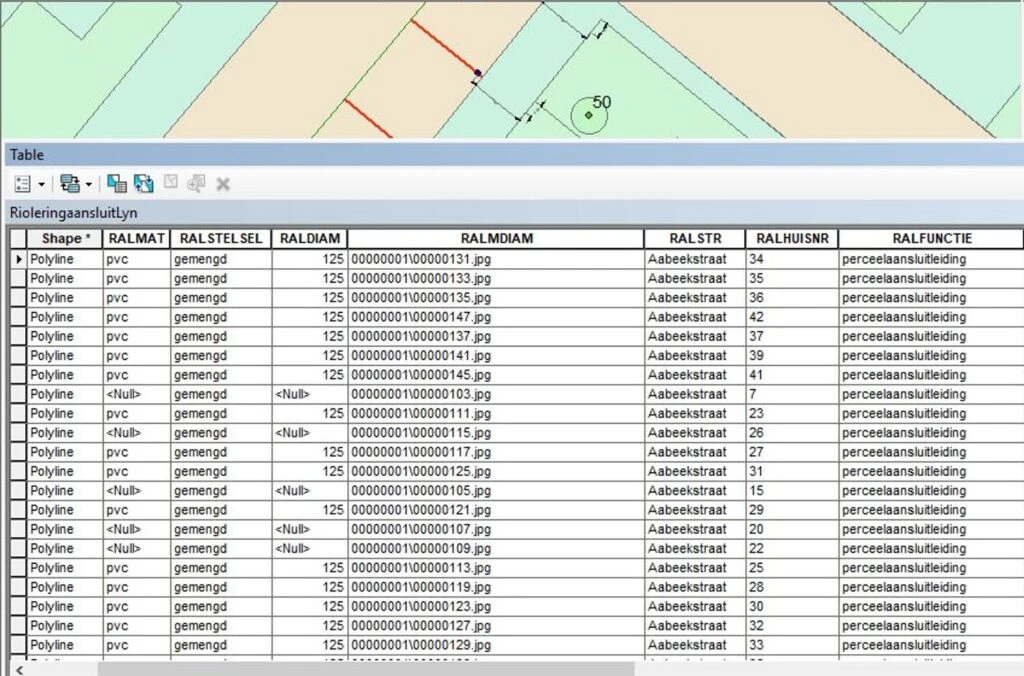Image resolution: width=1024 pixels, height=676 pixels.
Task: Open the Table Options menu icon
Action: point(23,184)
